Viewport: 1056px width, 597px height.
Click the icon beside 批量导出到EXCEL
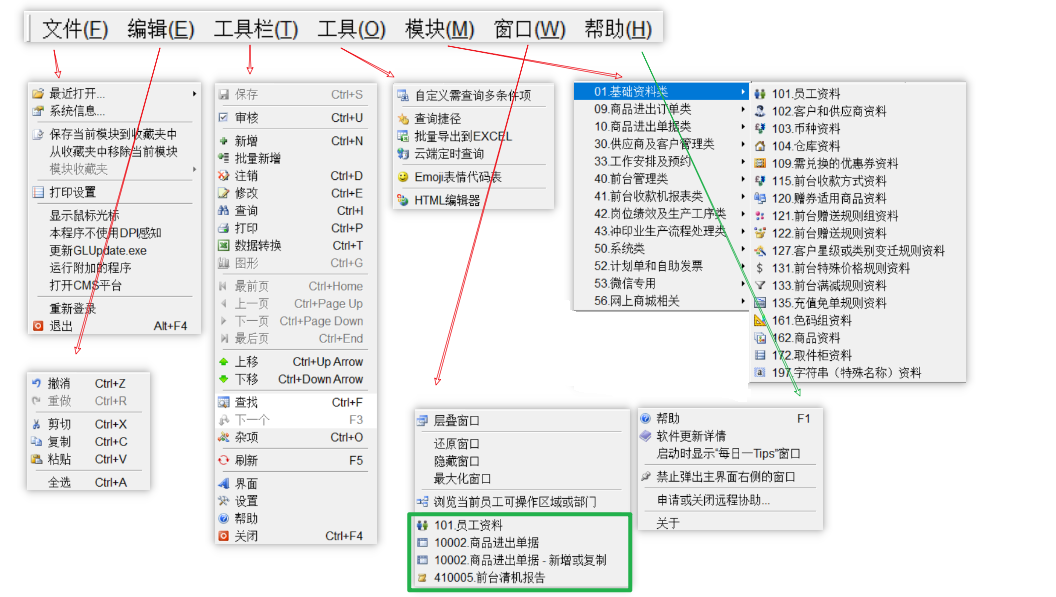(403, 136)
